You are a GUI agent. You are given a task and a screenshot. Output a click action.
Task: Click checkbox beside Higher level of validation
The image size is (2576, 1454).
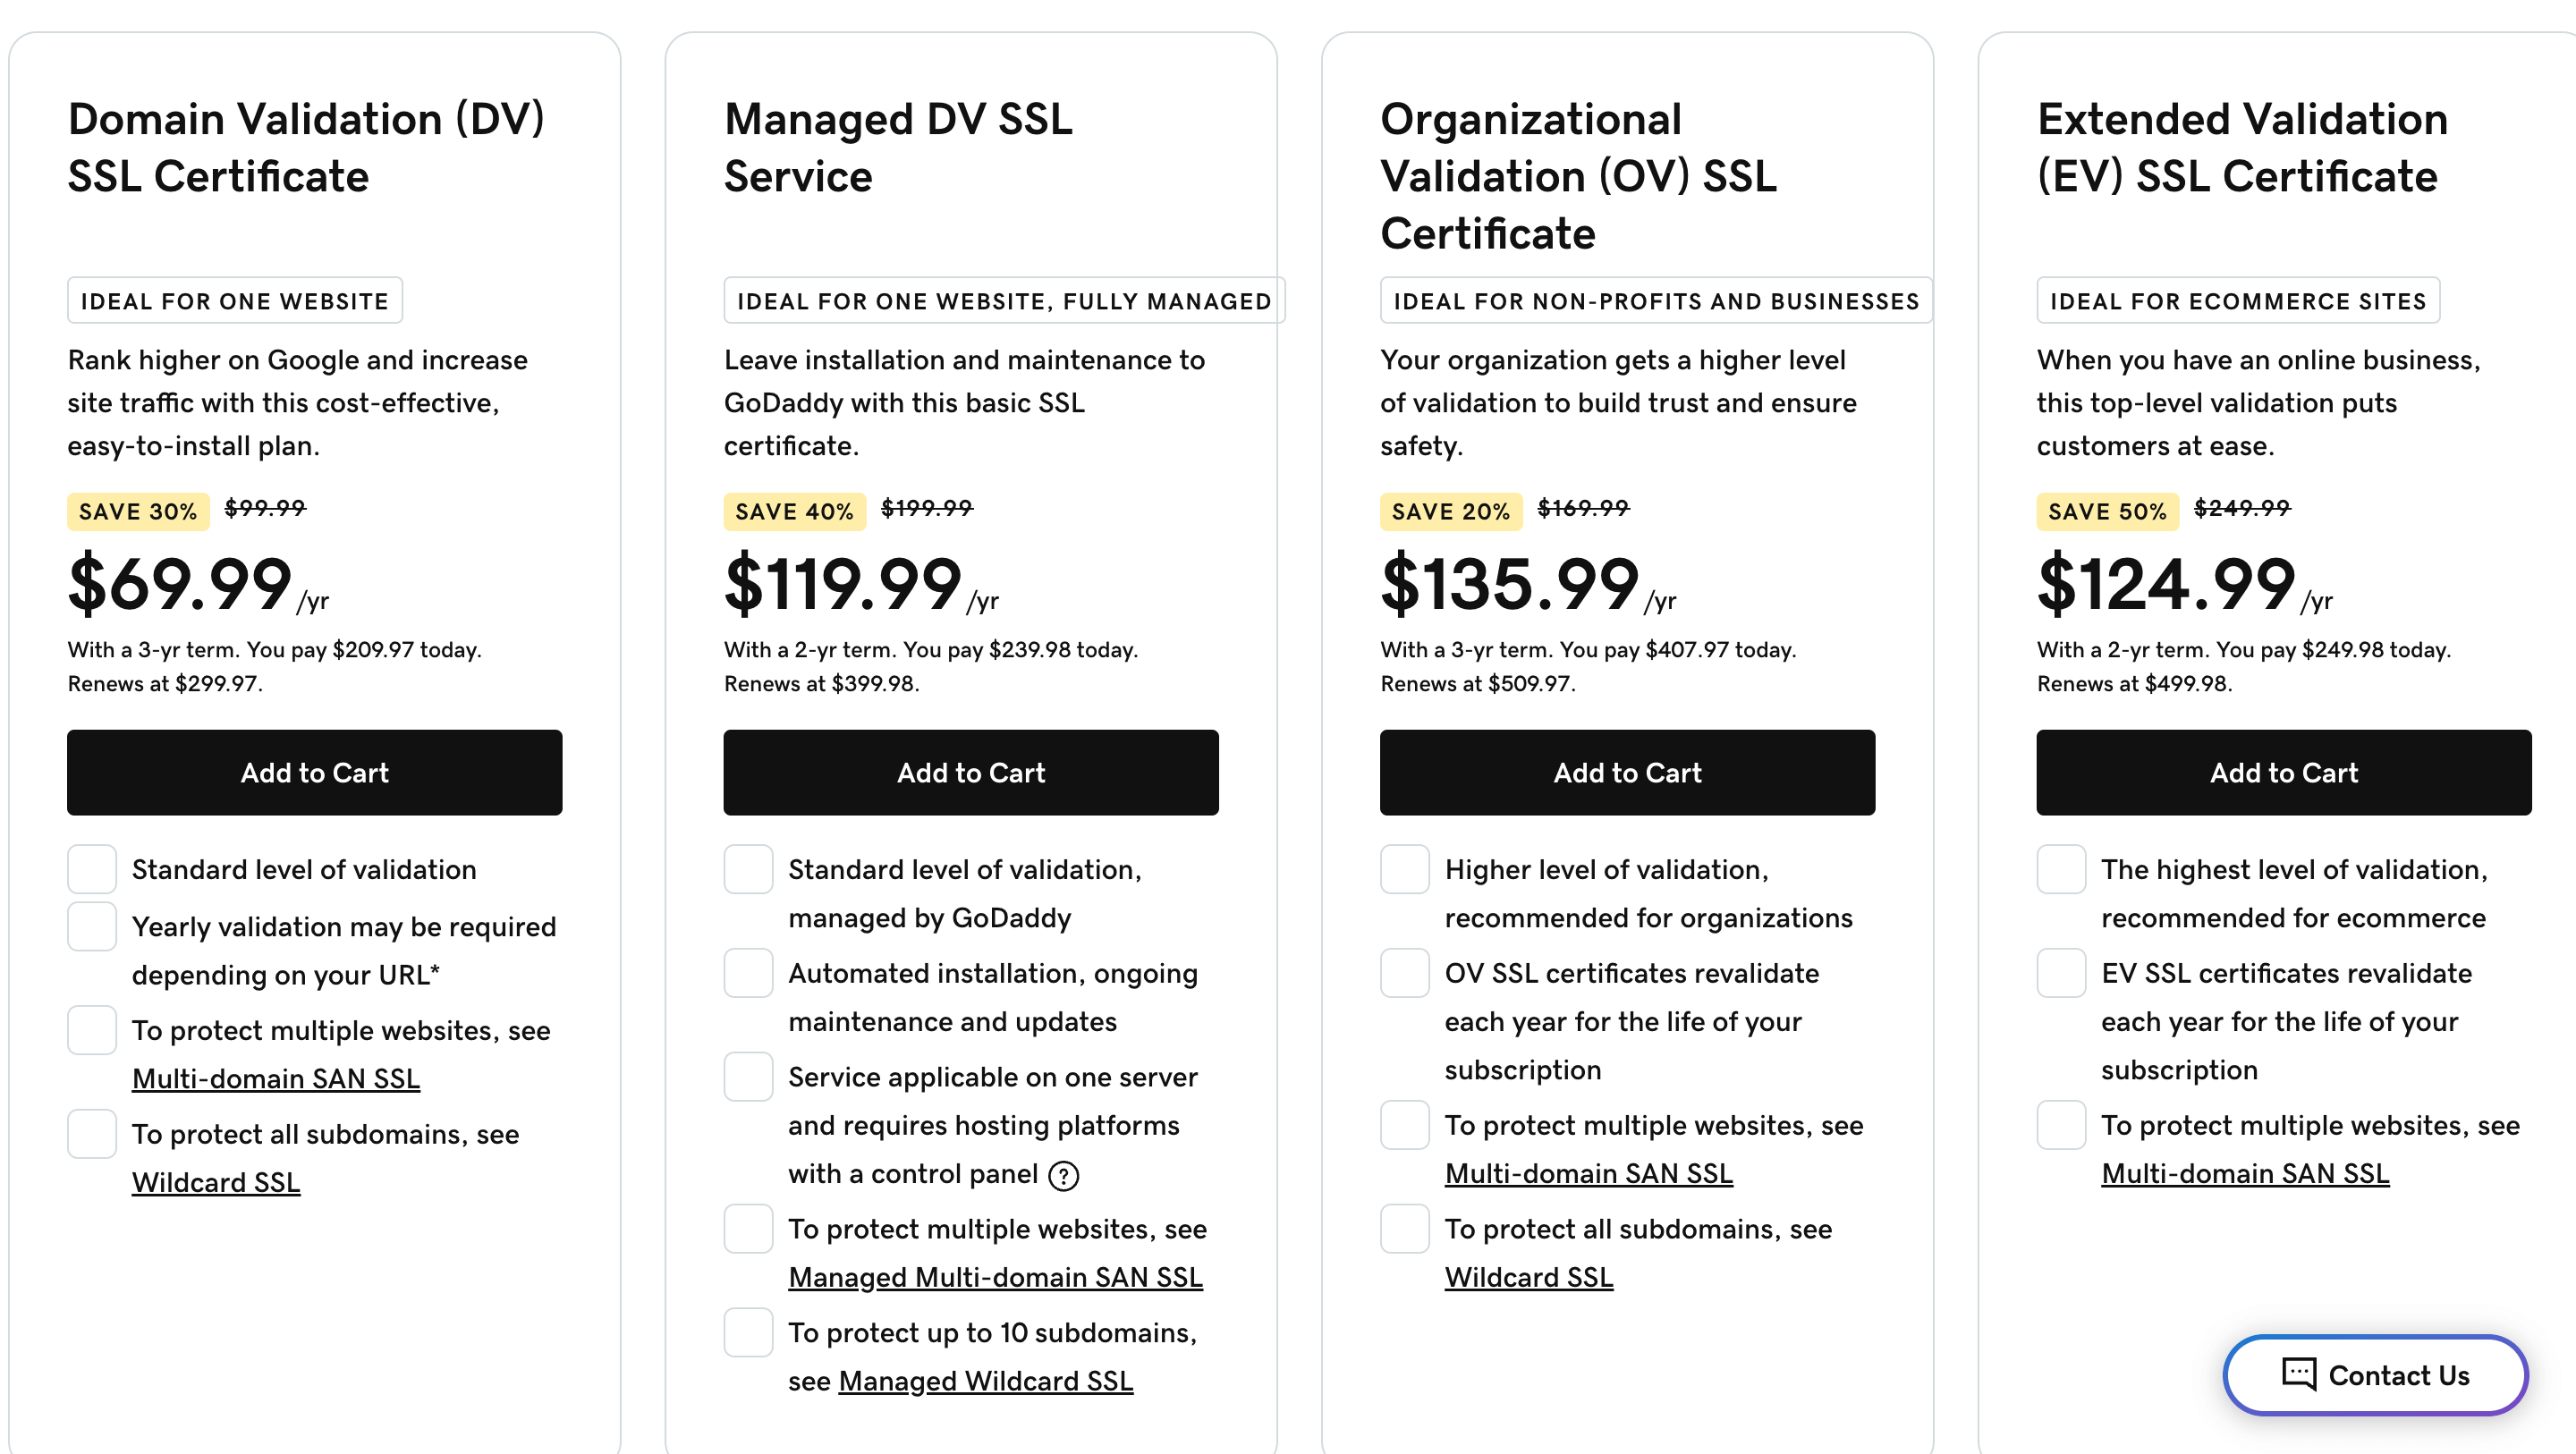(x=1404, y=869)
